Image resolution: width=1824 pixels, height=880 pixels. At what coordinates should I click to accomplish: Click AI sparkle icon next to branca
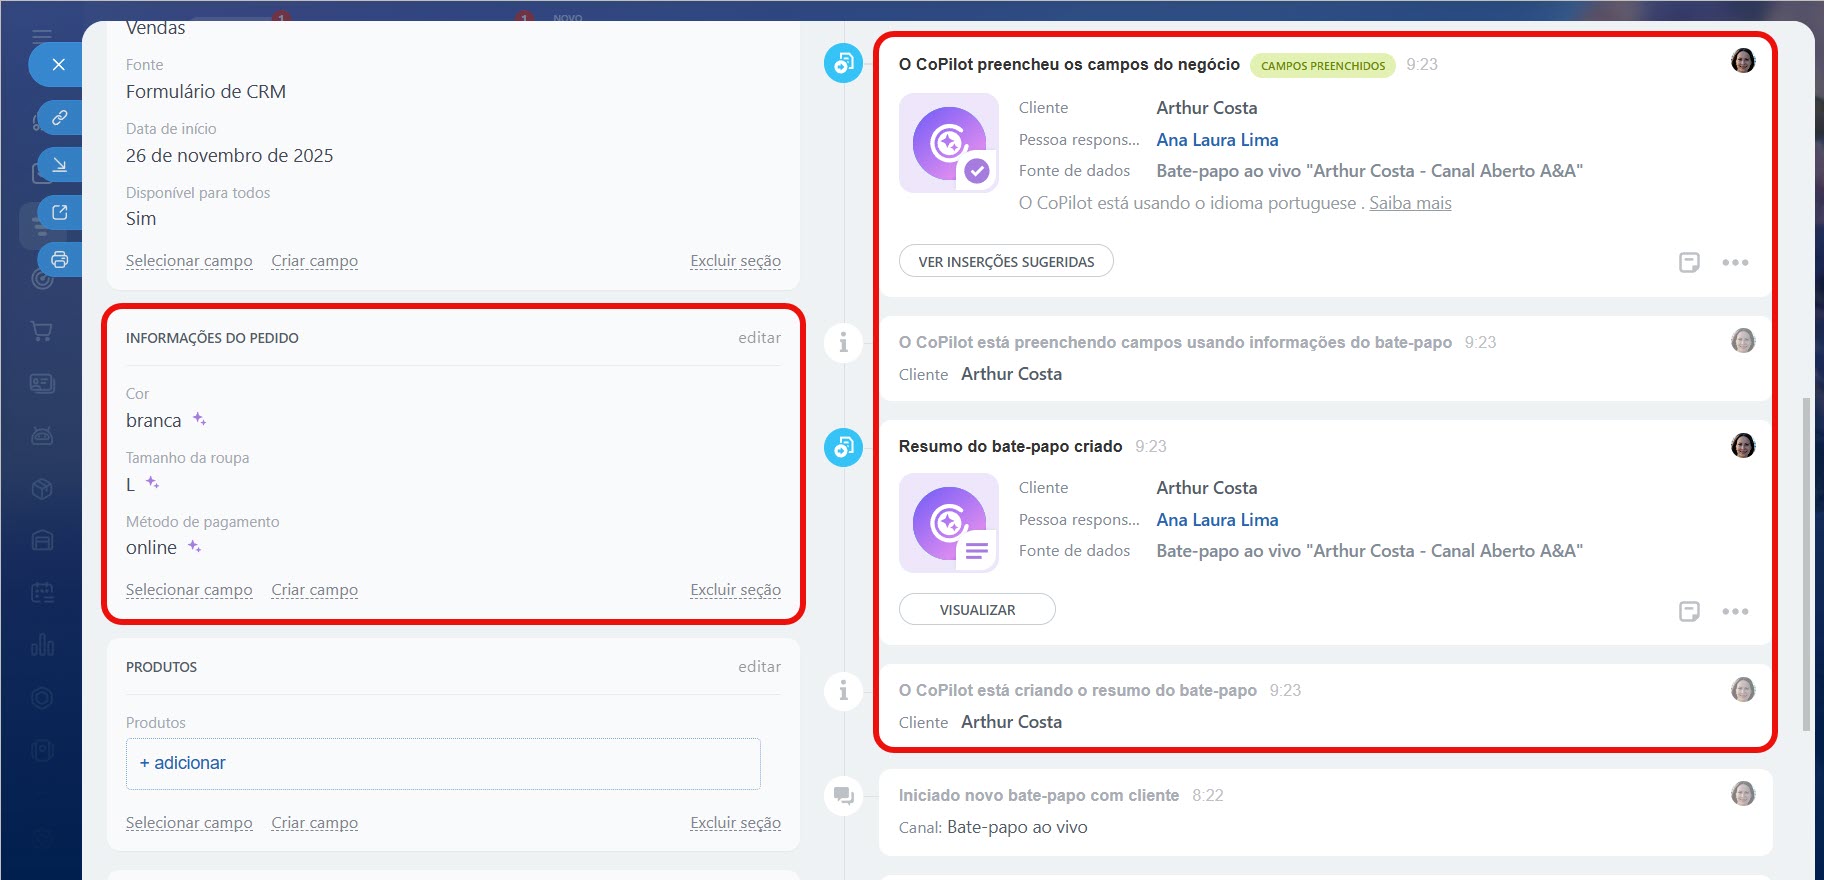coord(200,419)
